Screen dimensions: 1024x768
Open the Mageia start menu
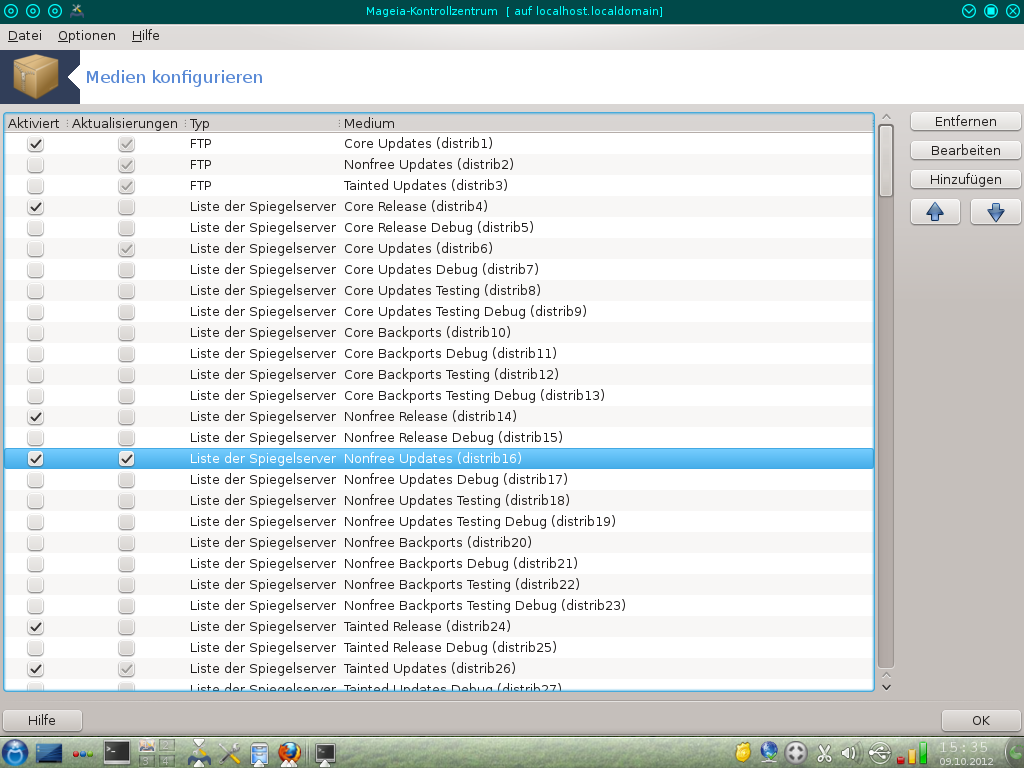(15, 752)
